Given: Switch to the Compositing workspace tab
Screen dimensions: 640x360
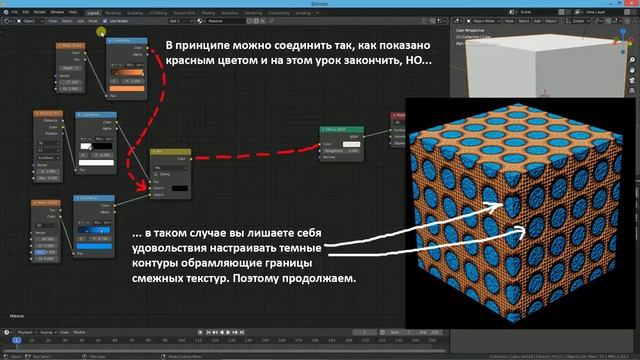Looking at the screenshot, I should (x=278, y=13).
